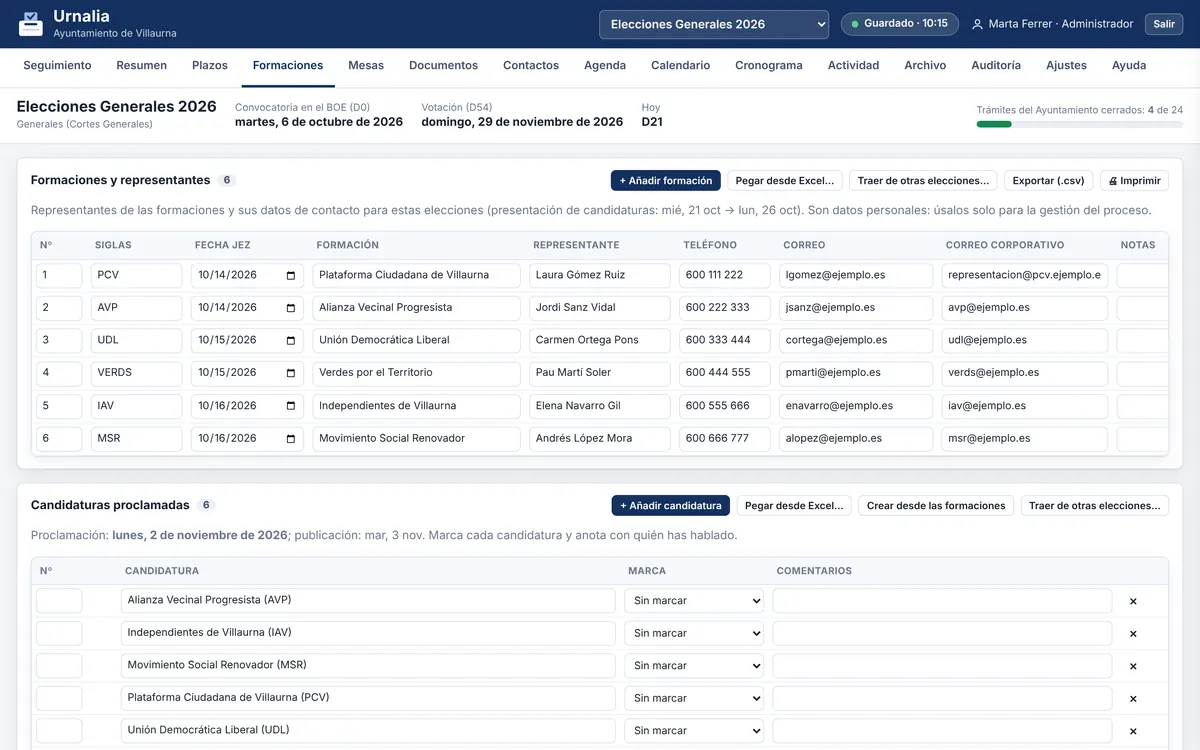
Task: Click the phone field showing 600 333 444
Action: tap(725, 340)
